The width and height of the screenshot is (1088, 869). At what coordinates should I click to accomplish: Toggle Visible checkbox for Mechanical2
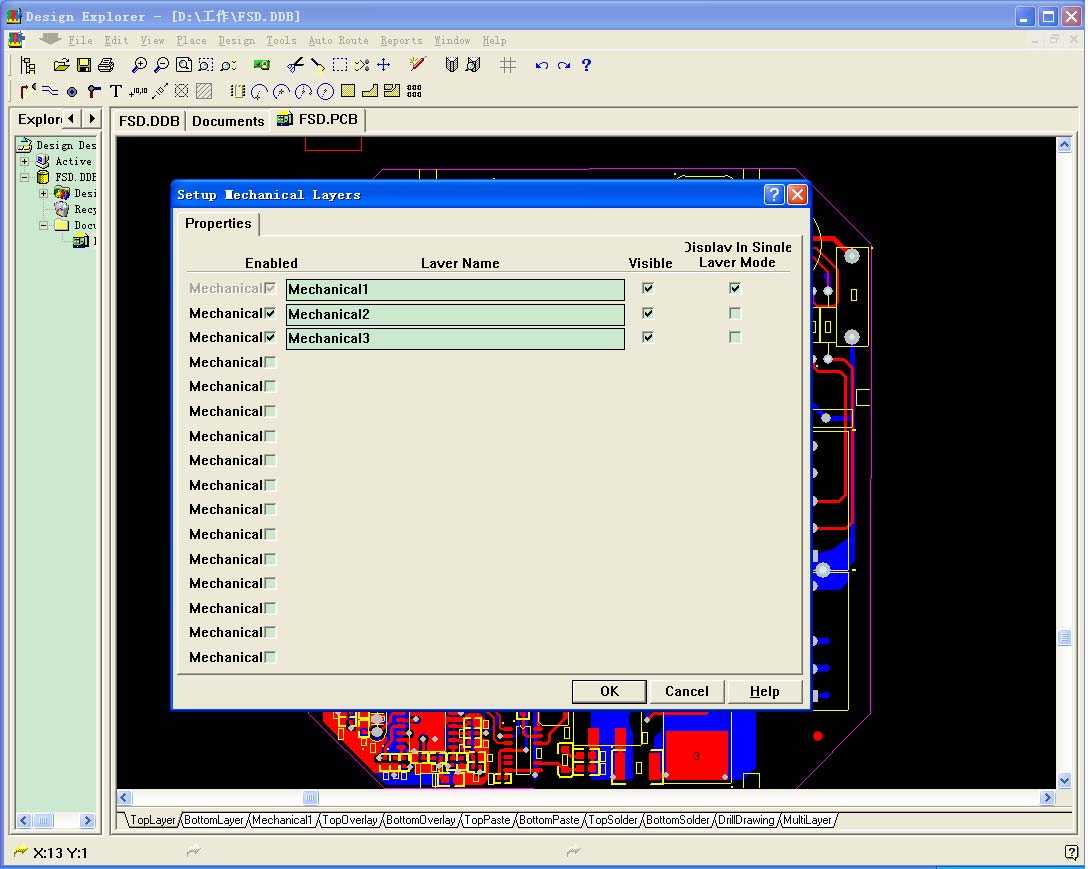pos(647,313)
